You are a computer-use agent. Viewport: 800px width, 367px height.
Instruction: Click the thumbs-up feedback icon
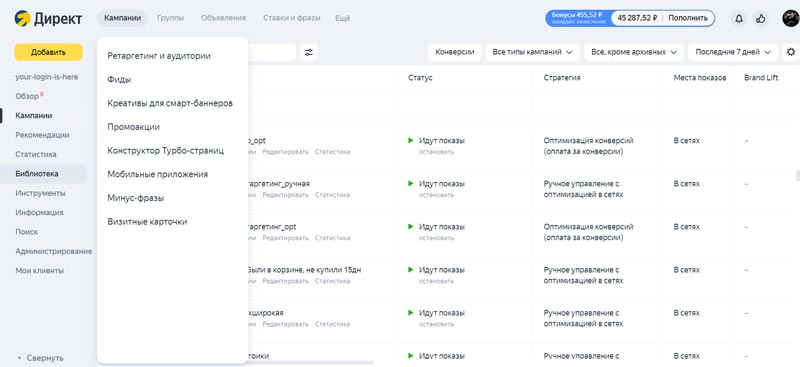761,18
